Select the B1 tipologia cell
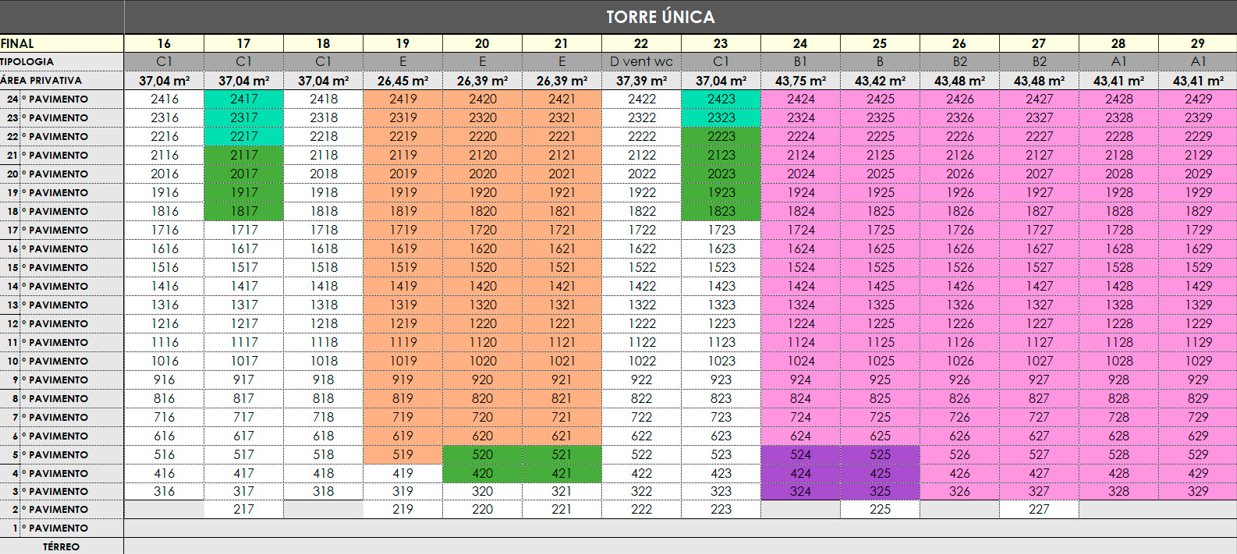Viewport: 1237px width, 554px height. coord(800,62)
